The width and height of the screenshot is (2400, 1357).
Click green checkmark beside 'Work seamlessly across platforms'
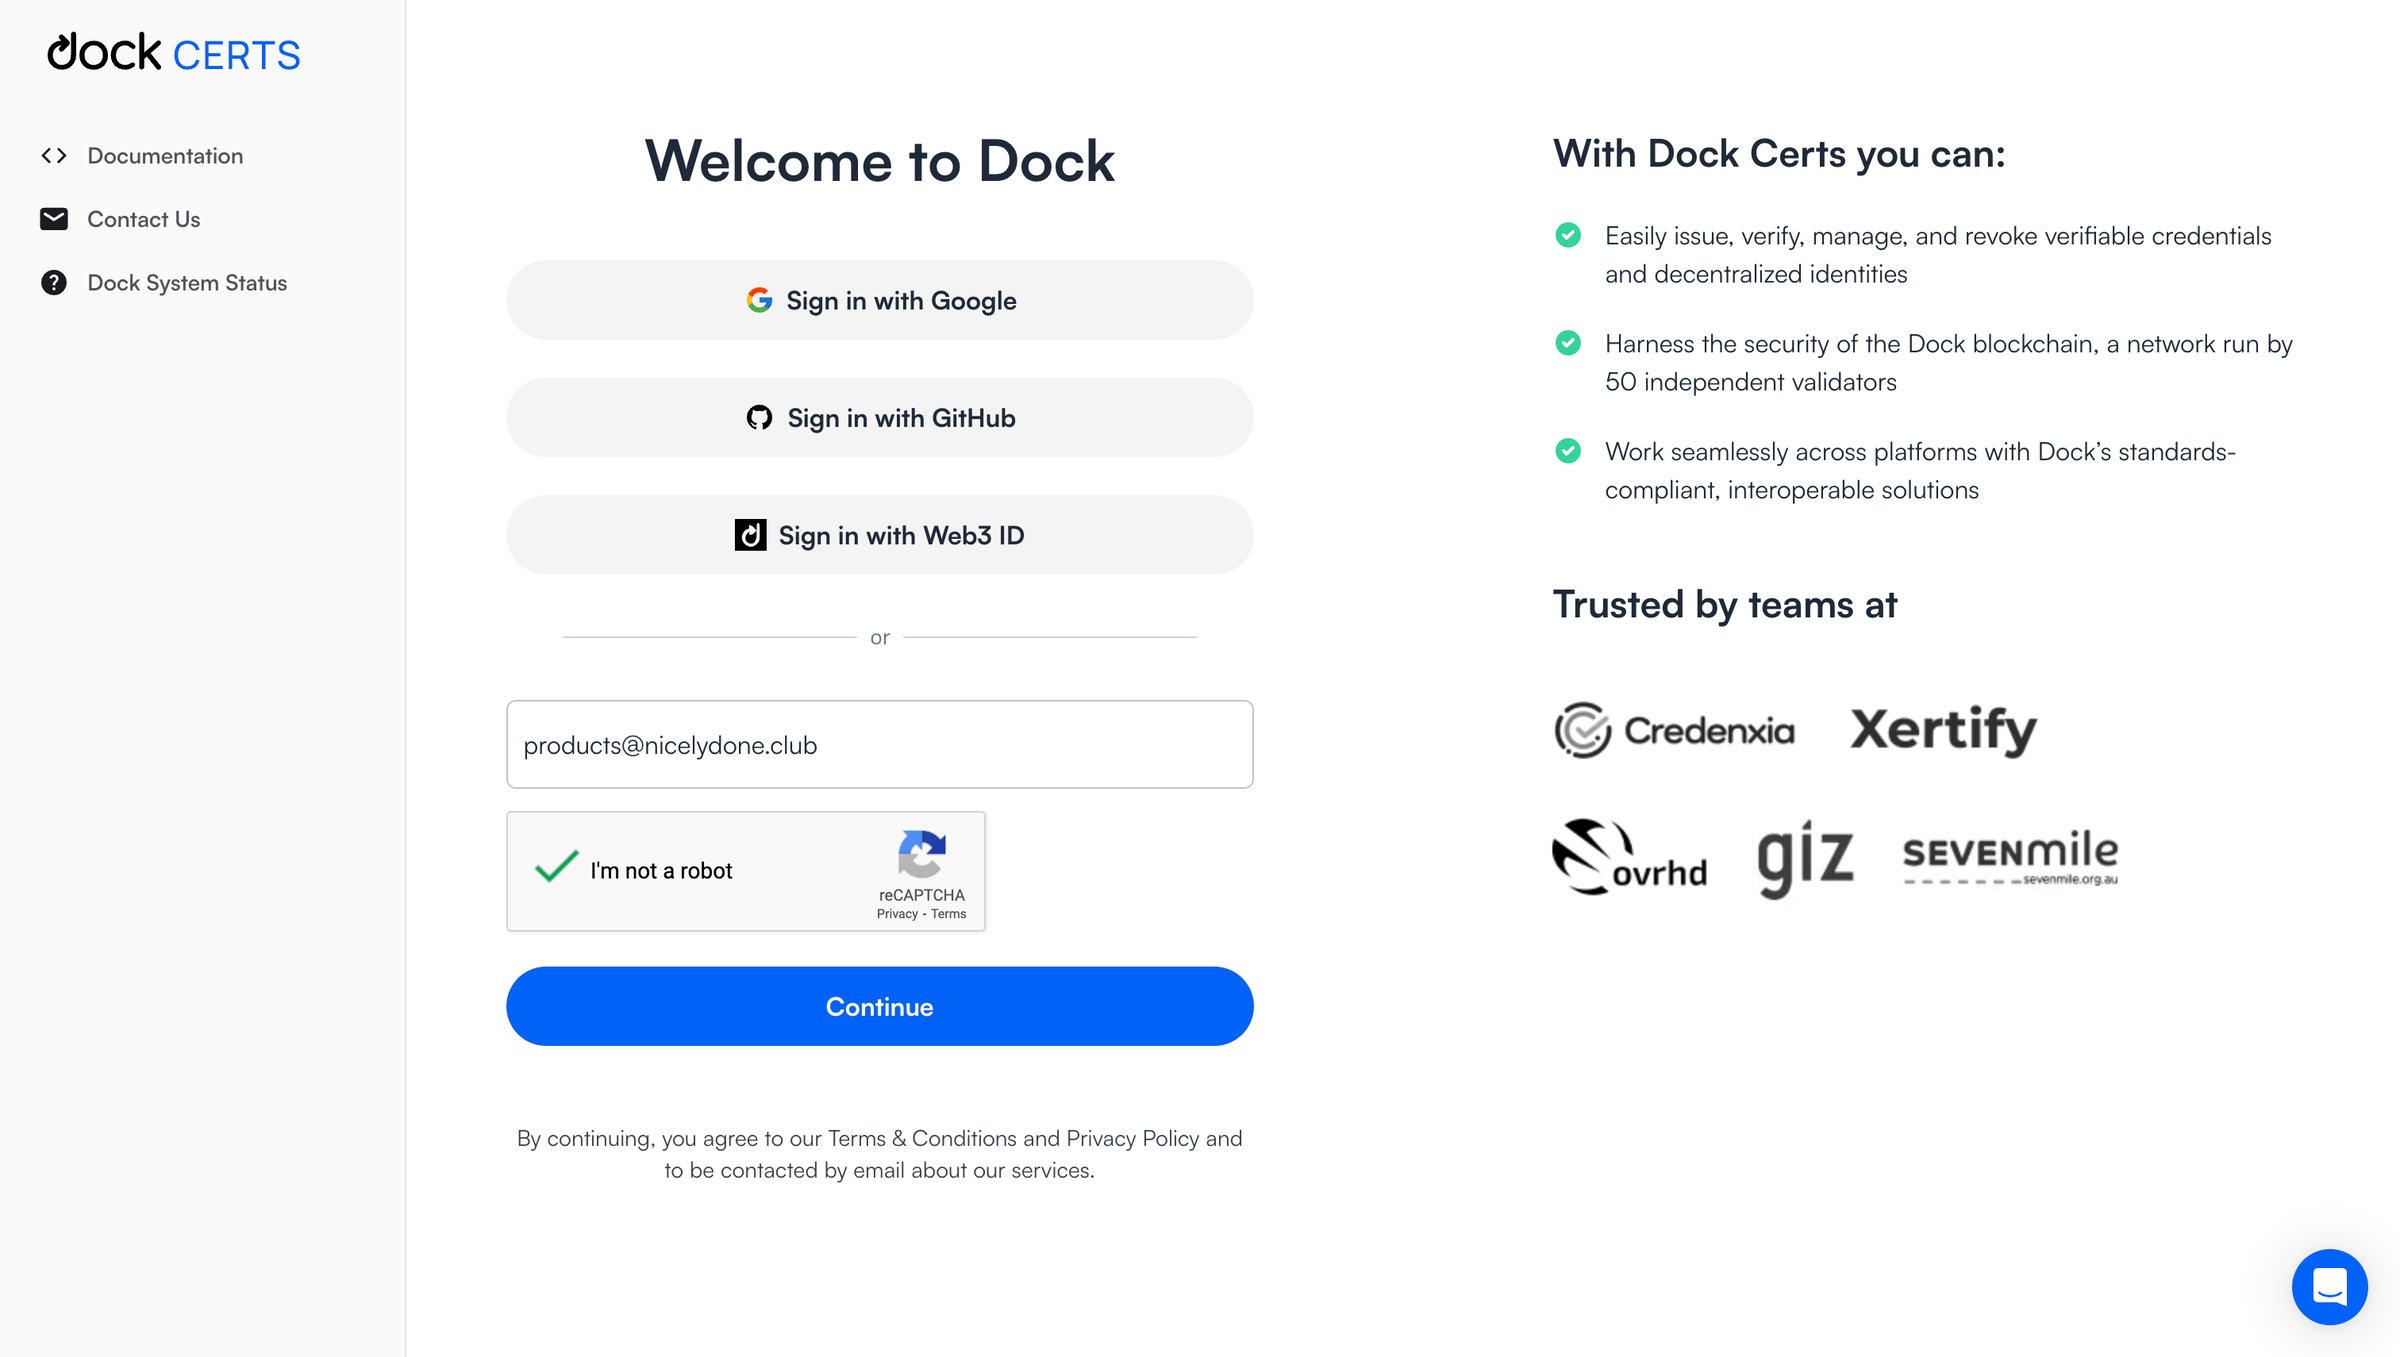1568,451
